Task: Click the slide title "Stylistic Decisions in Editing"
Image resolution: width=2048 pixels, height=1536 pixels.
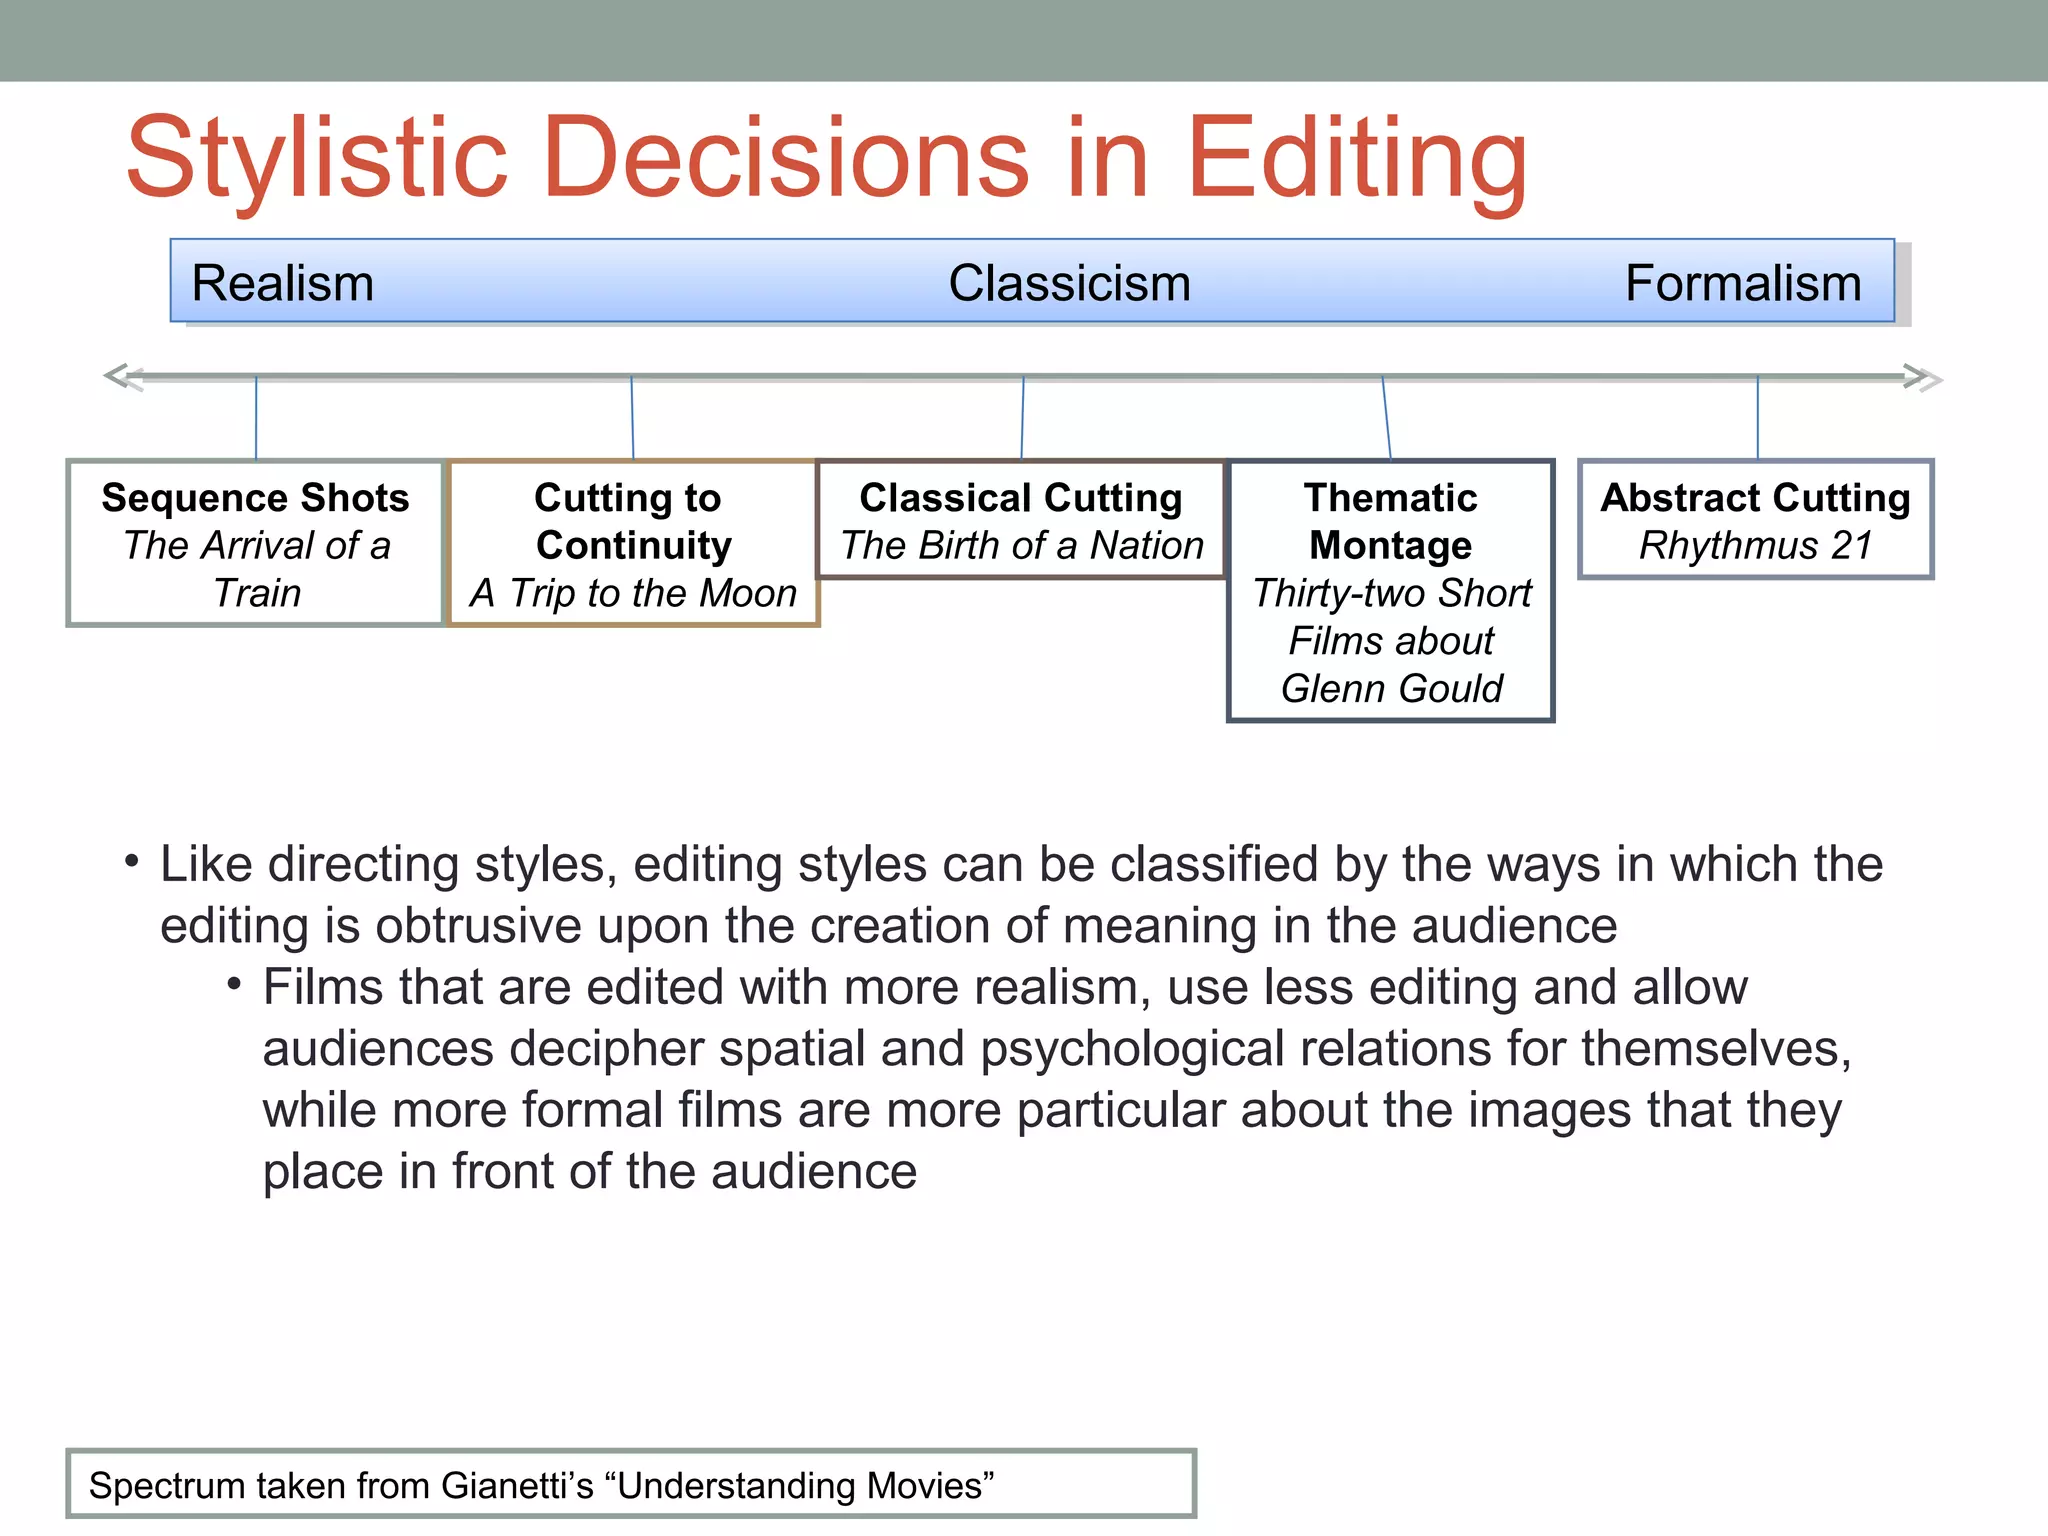Action: 827,160
